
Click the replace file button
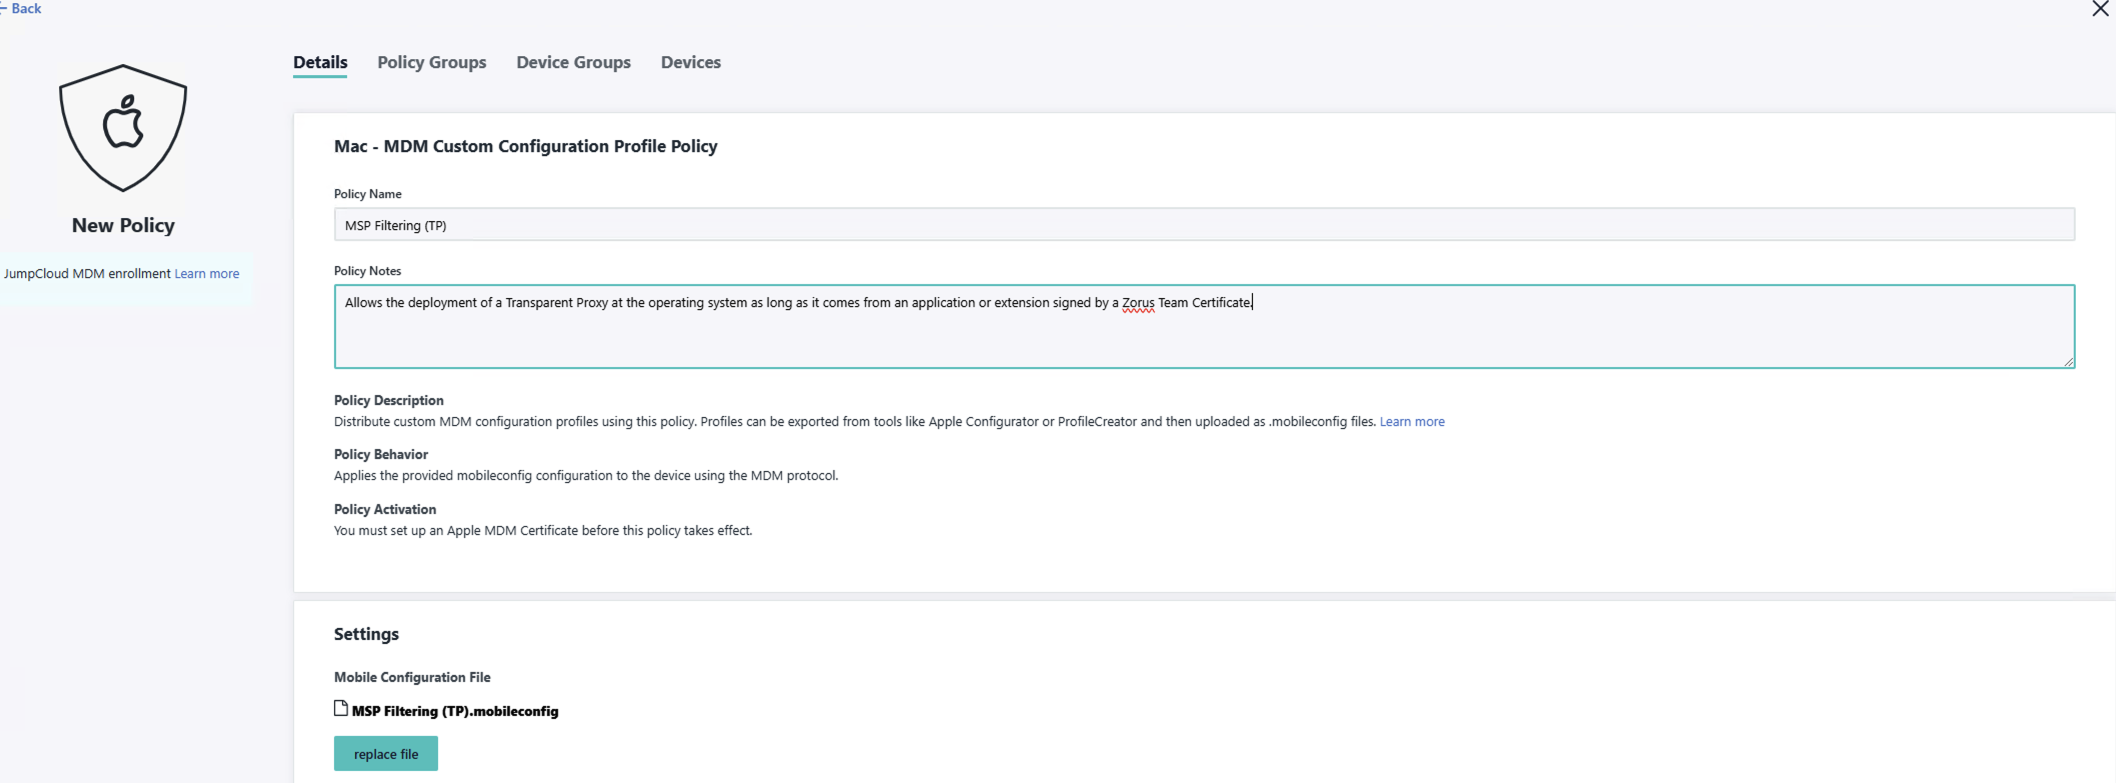[x=386, y=754]
